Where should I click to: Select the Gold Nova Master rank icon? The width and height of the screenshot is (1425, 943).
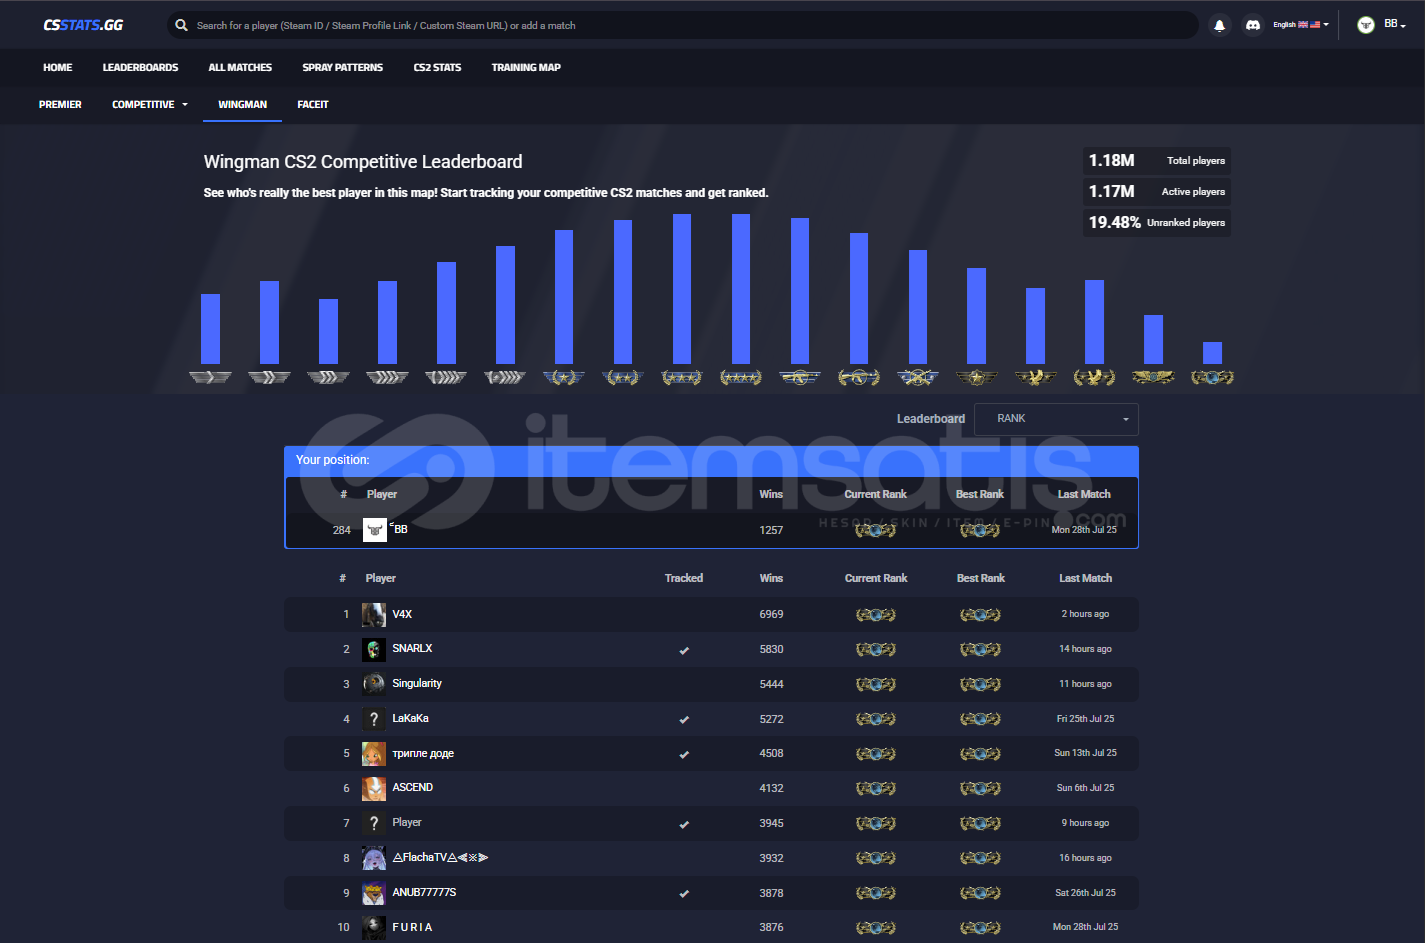pos(741,377)
